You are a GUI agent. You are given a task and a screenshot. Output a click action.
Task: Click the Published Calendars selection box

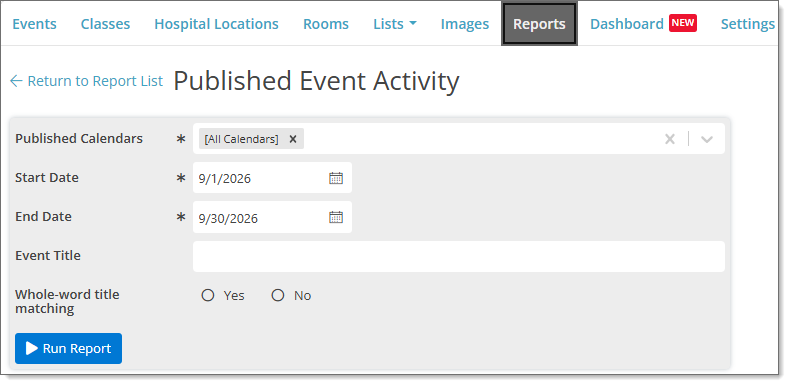pos(459,139)
